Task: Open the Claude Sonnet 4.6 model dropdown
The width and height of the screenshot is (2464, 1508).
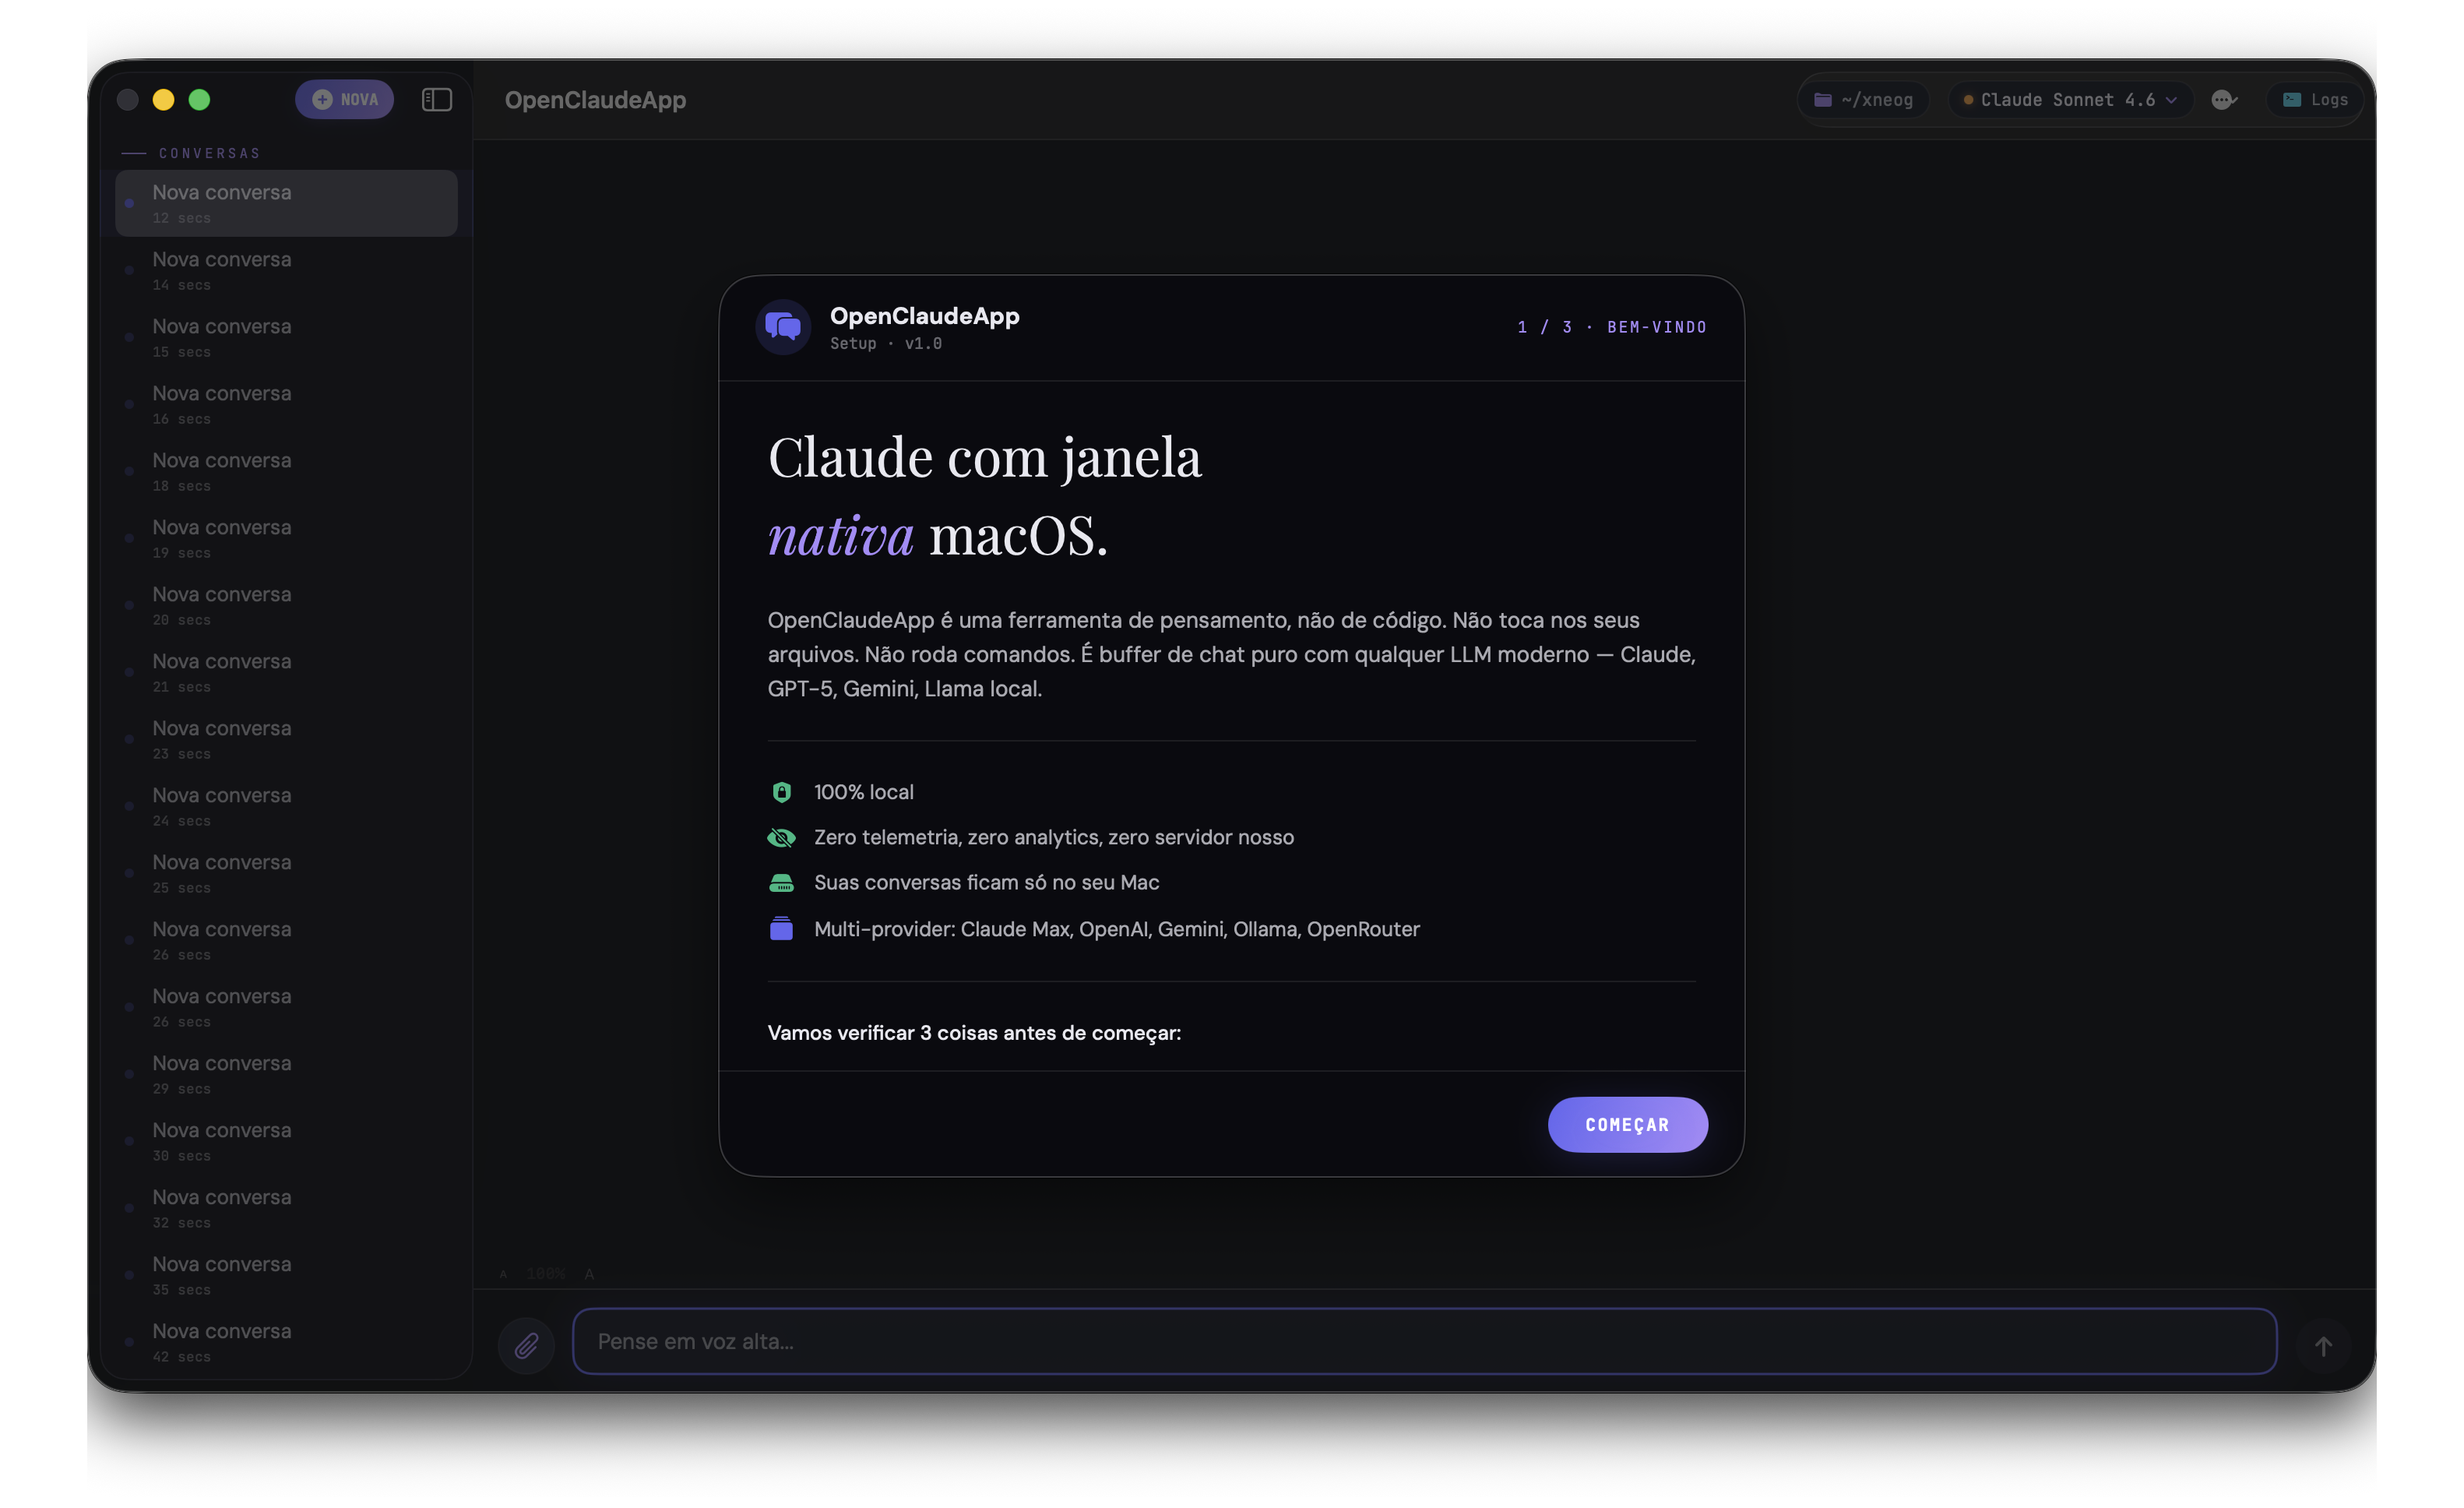Action: click(x=2070, y=99)
